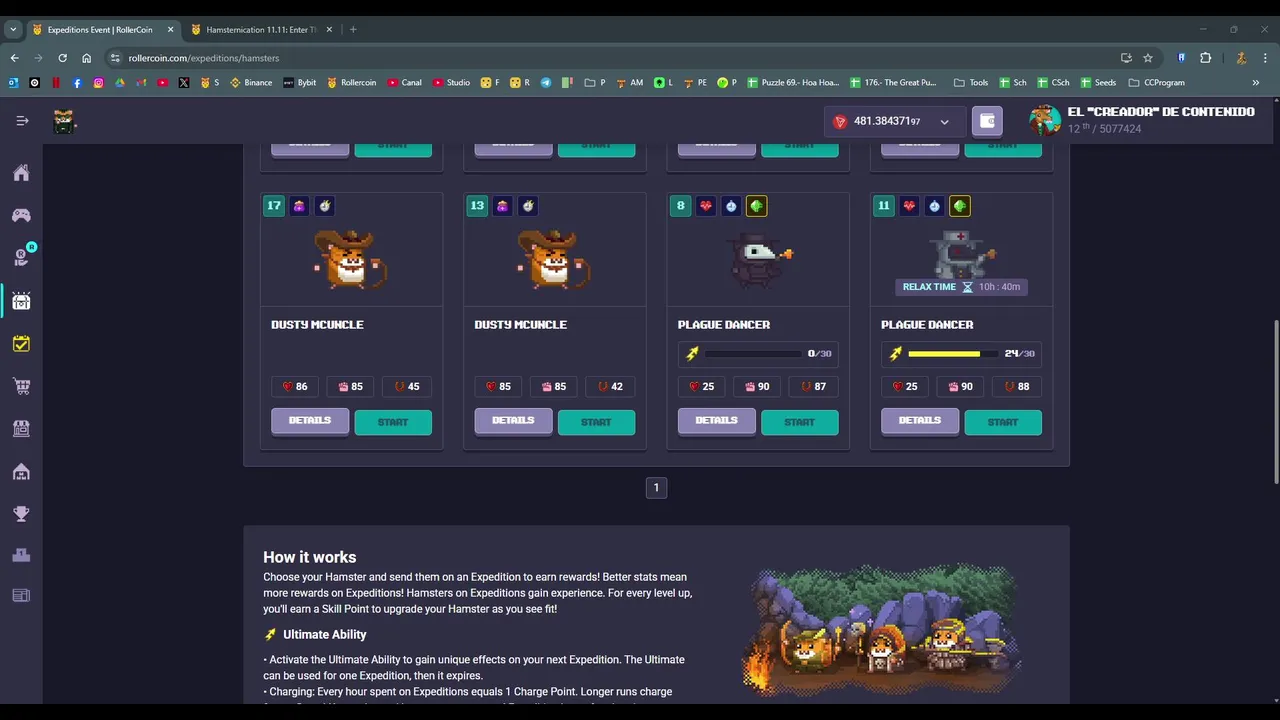1280x720 pixels.
Task: Reload the page with the browser refresh button
Action: (62, 58)
